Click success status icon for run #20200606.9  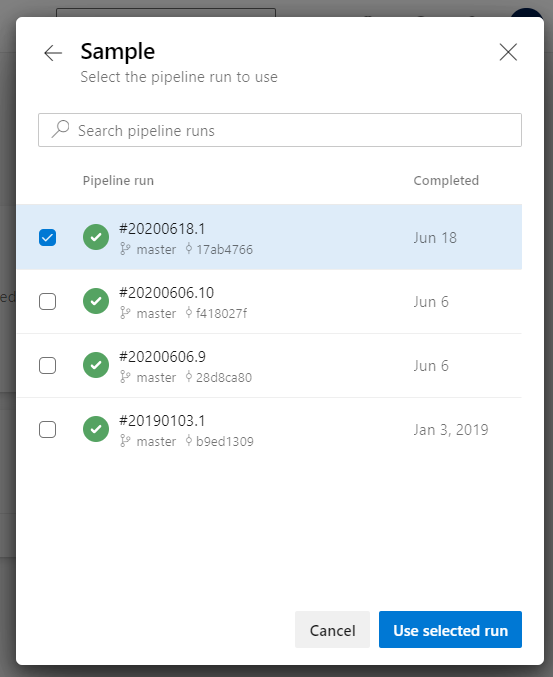tap(96, 365)
